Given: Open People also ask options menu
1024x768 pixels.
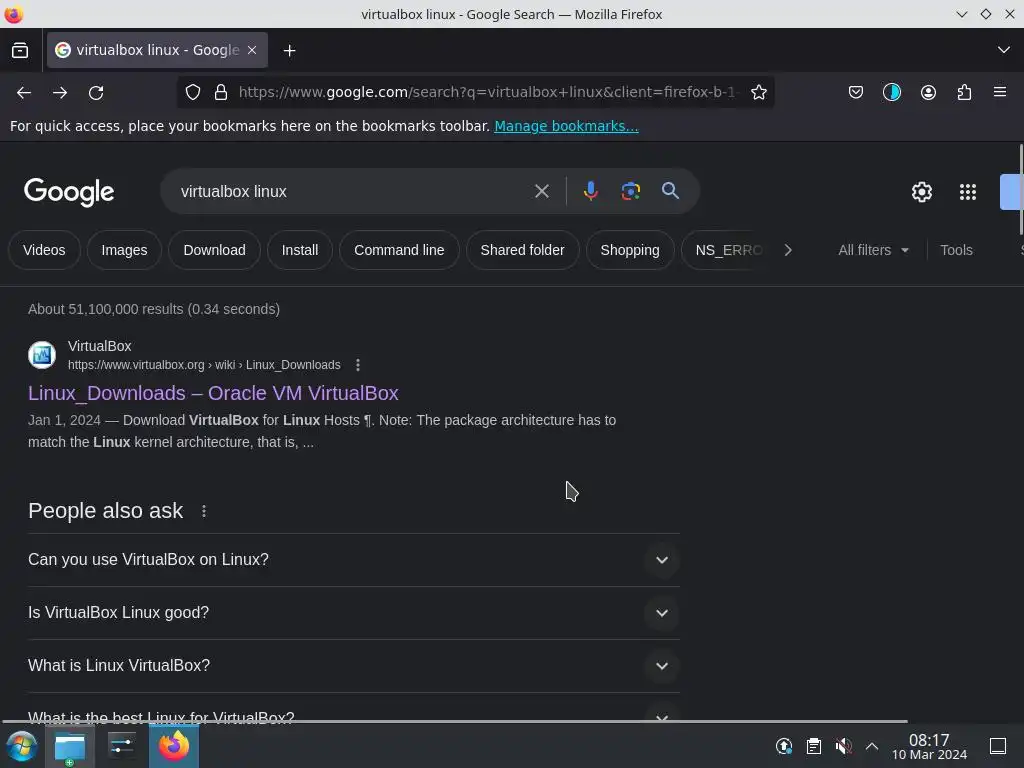Looking at the screenshot, I should (204, 511).
